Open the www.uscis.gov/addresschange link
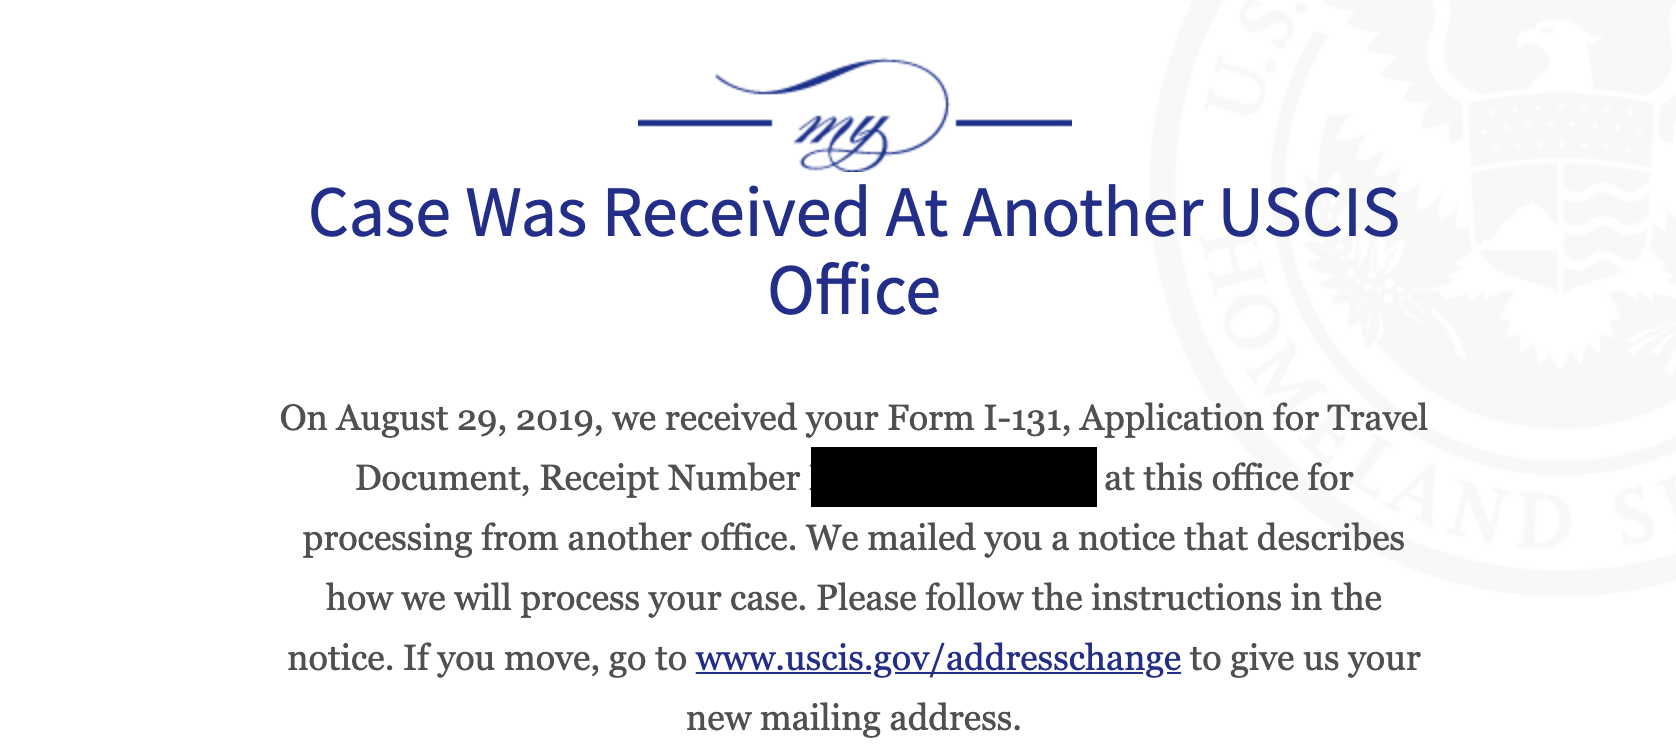The height and width of the screenshot is (756, 1676). [938, 658]
